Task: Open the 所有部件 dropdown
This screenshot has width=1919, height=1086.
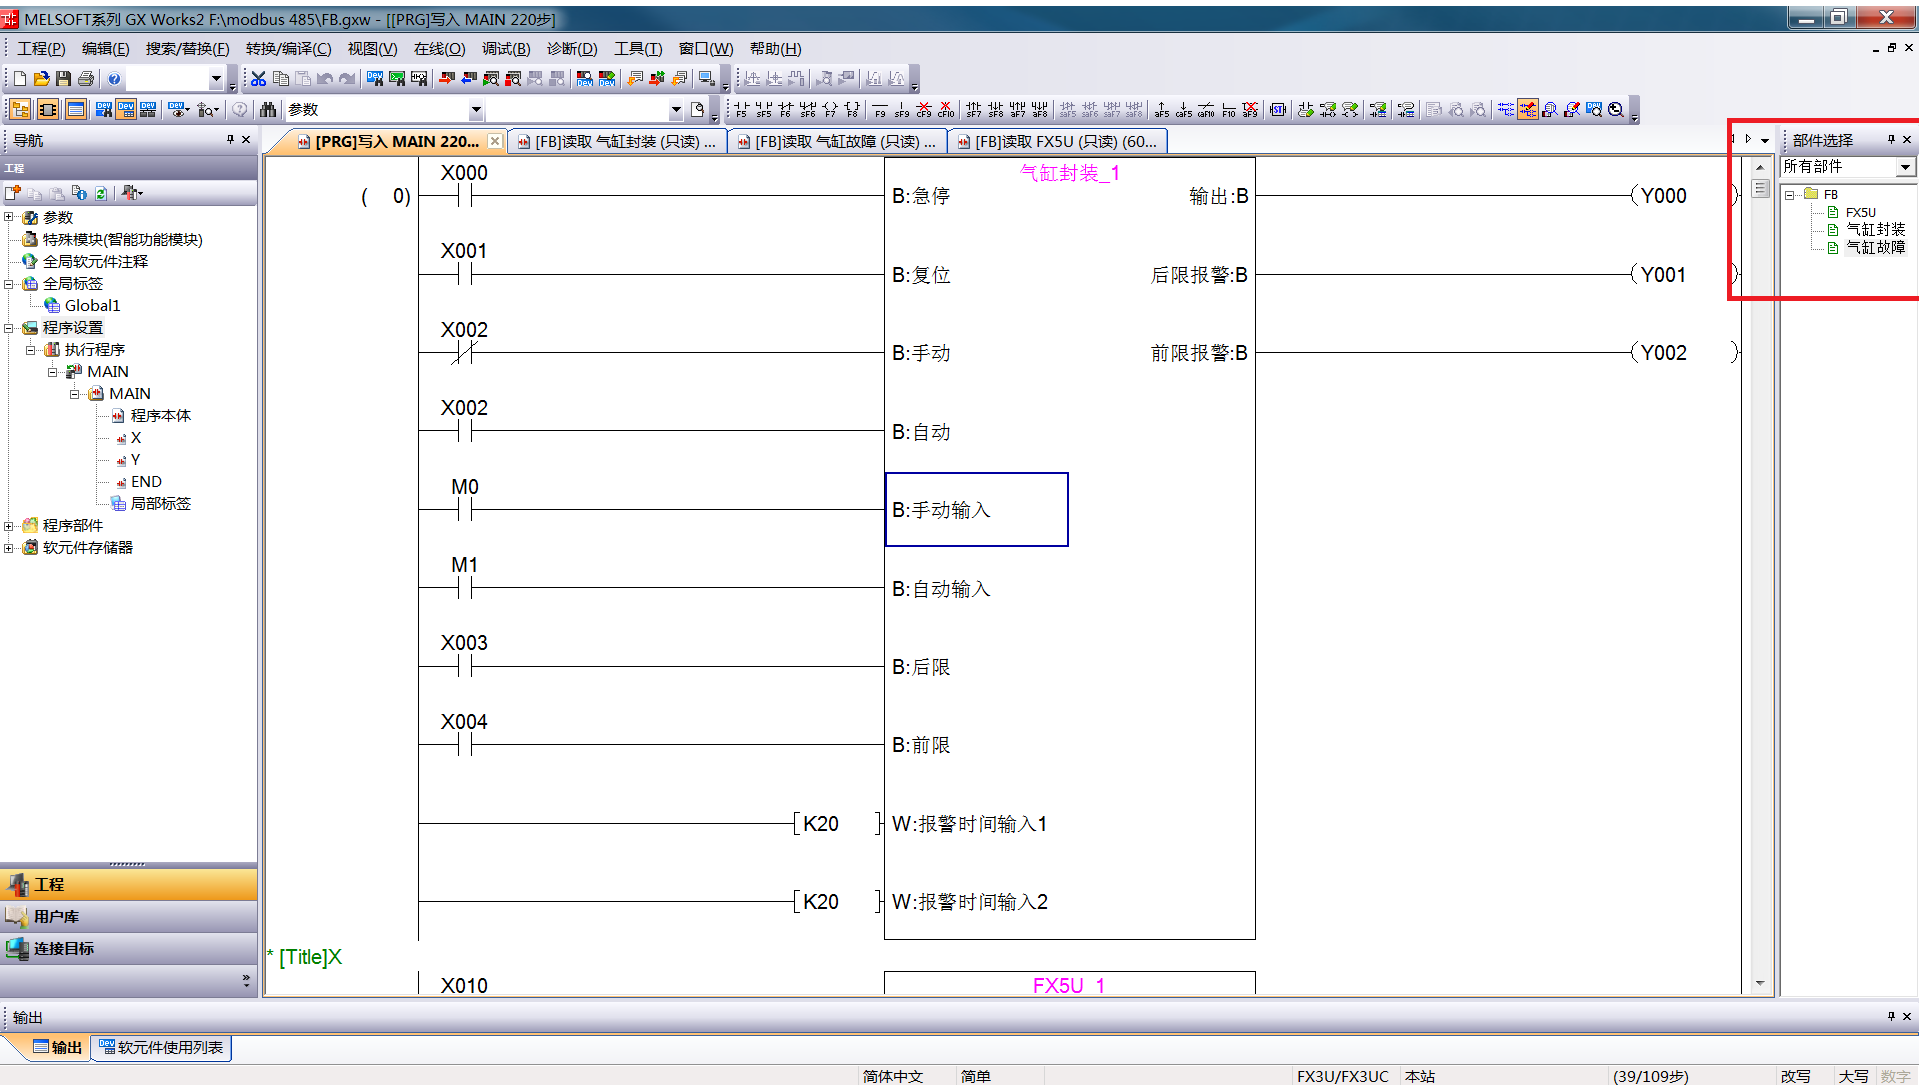Action: click(x=1905, y=167)
